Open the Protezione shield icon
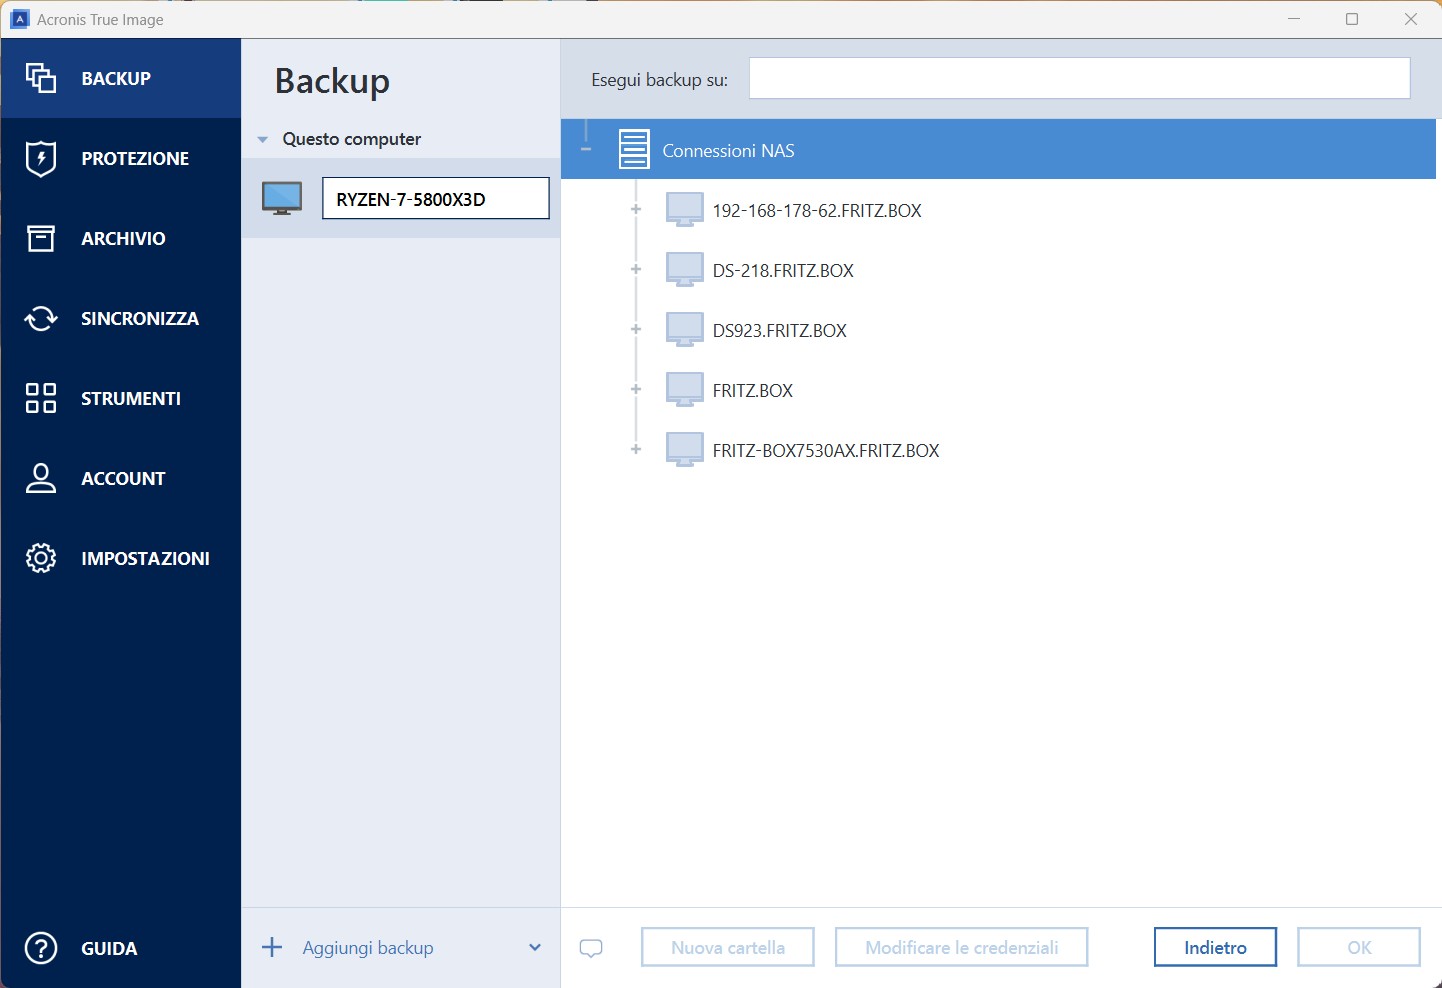The width and height of the screenshot is (1442, 988). pyautogui.click(x=41, y=158)
